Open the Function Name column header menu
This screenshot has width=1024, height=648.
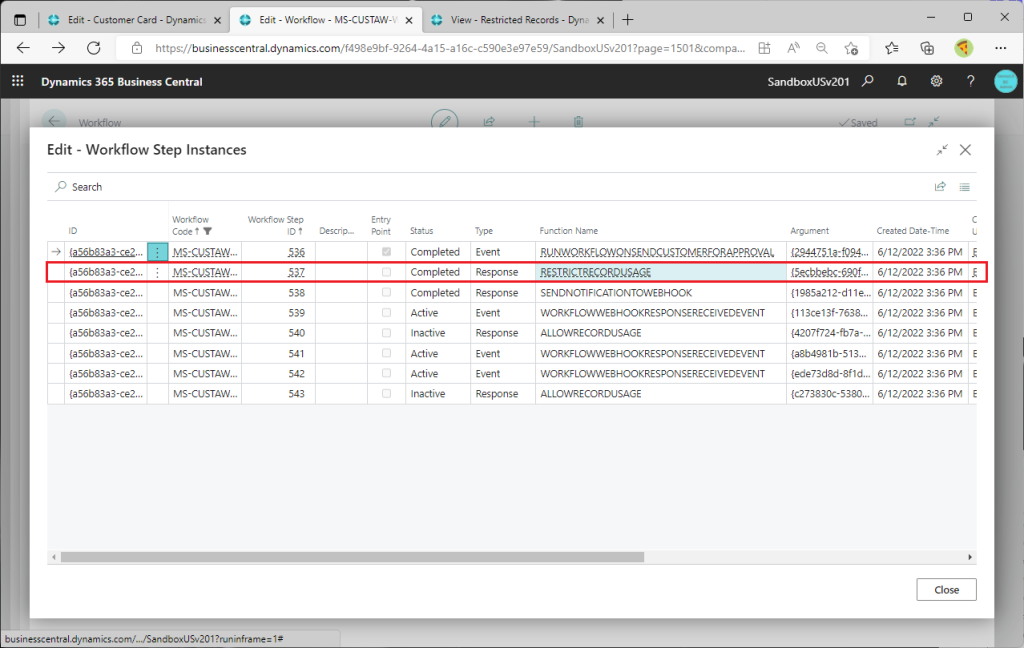(x=568, y=231)
